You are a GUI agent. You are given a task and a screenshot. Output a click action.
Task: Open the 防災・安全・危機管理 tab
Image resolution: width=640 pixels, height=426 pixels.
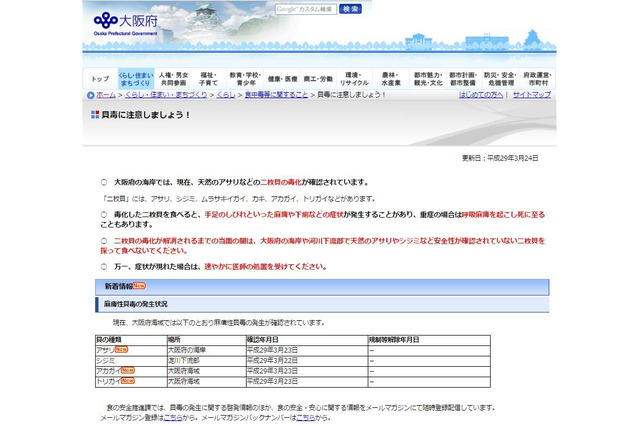(500, 79)
